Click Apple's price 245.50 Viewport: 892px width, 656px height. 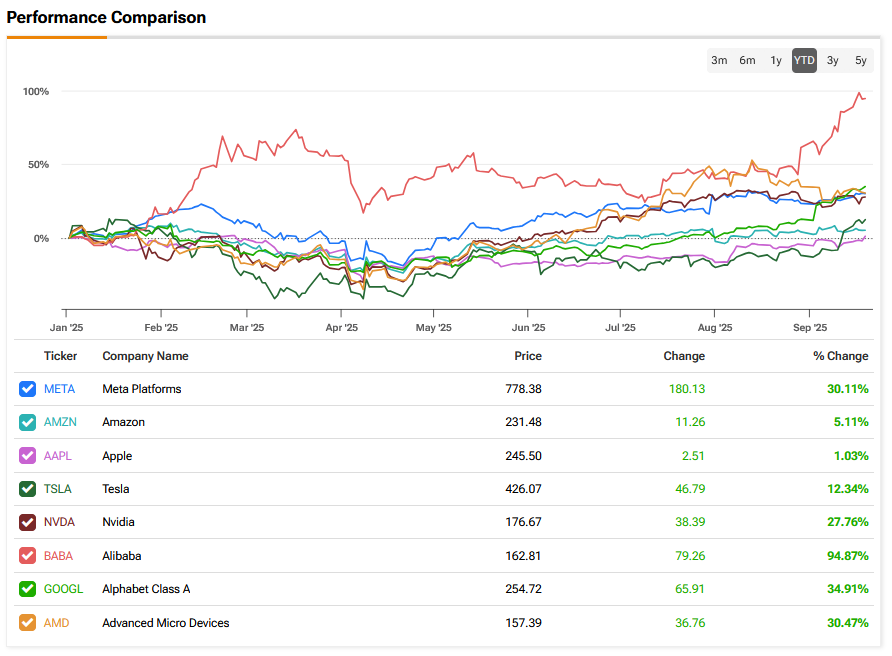523,456
